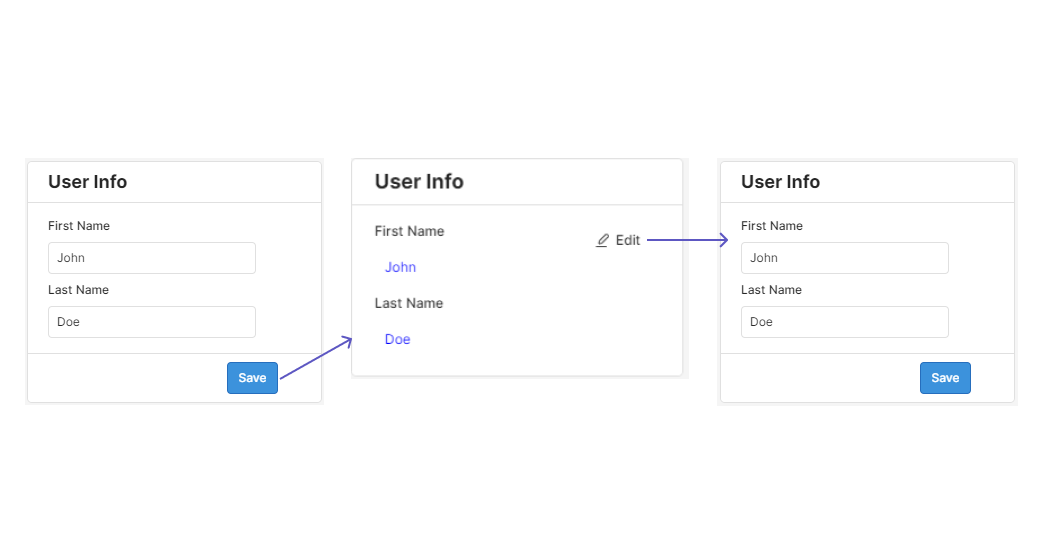Image resolution: width=1059 pixels, height=544 pixels.
Task: Click the User Info heading of the read-only card
Action: tap(419, 182)
